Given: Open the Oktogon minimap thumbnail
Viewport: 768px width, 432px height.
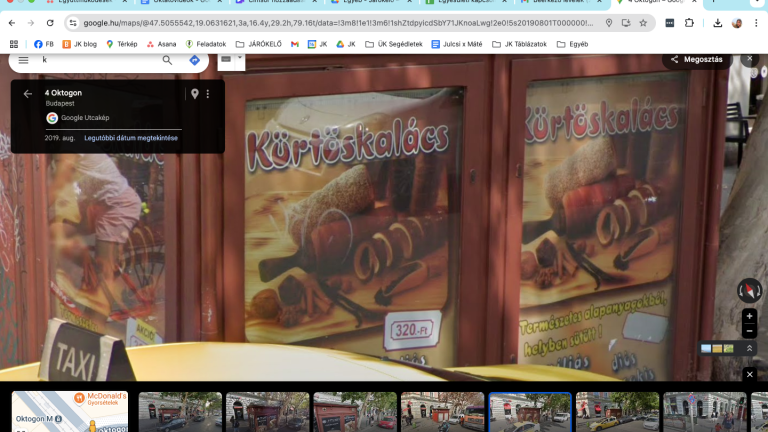Looking at the screenshot, I should [70, 411].
